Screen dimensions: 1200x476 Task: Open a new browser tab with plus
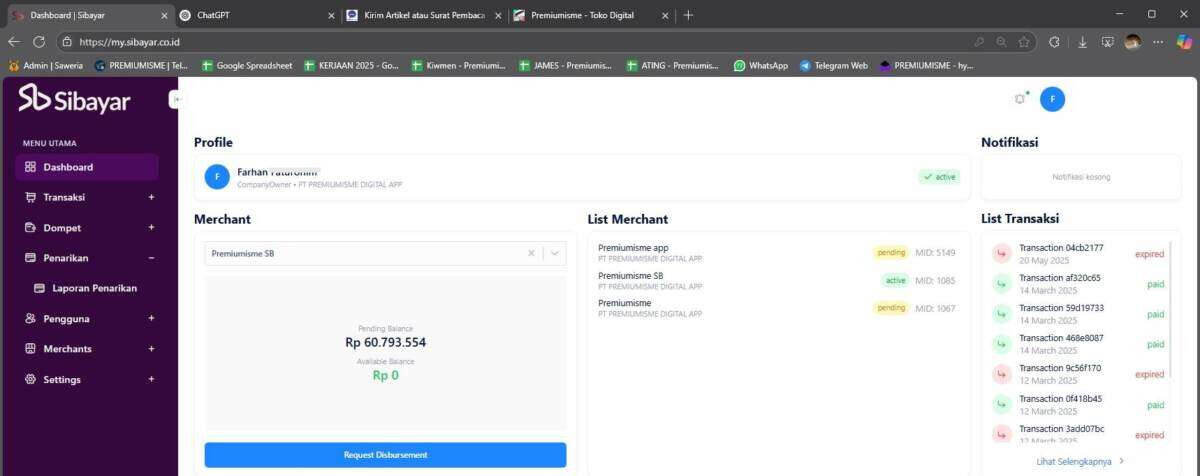pos(688,15)
